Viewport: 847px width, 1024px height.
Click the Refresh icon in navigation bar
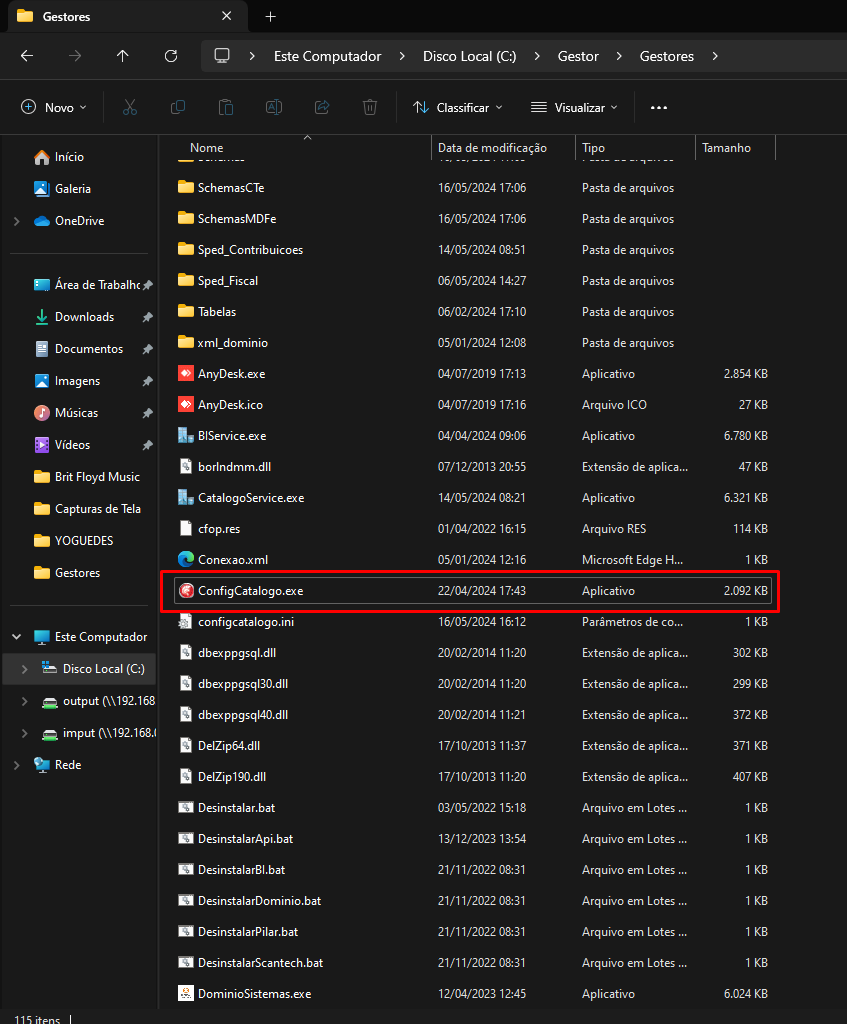pos(171,56)
